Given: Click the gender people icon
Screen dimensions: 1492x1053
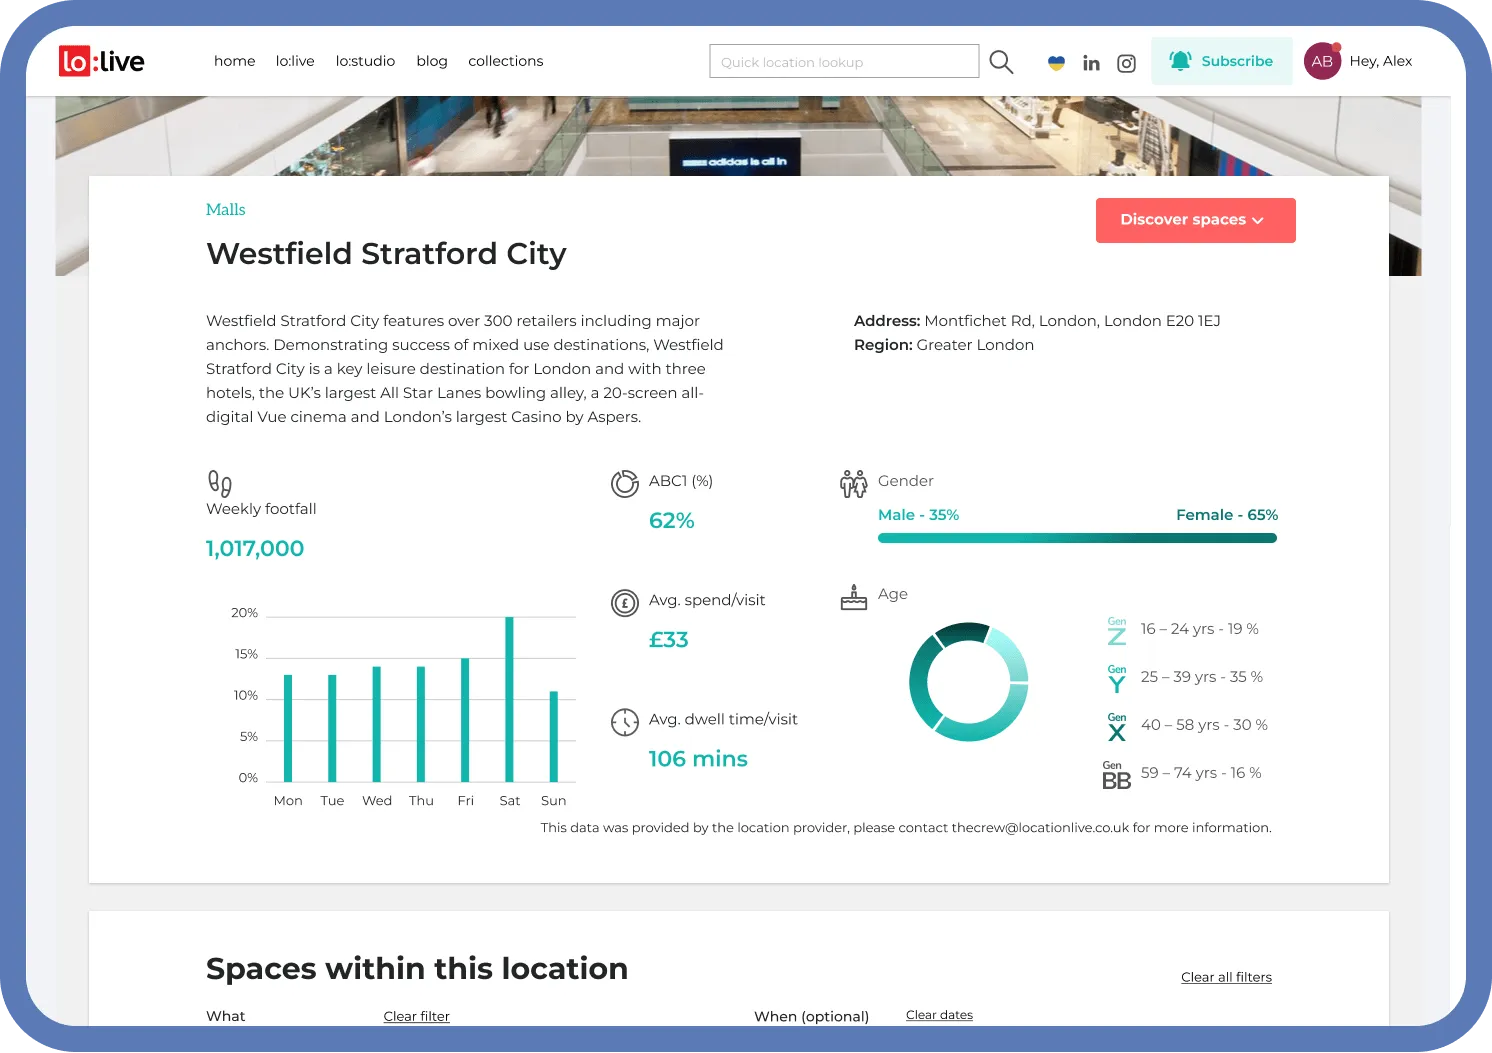Looking at the screenshot, I should (854, 484).
